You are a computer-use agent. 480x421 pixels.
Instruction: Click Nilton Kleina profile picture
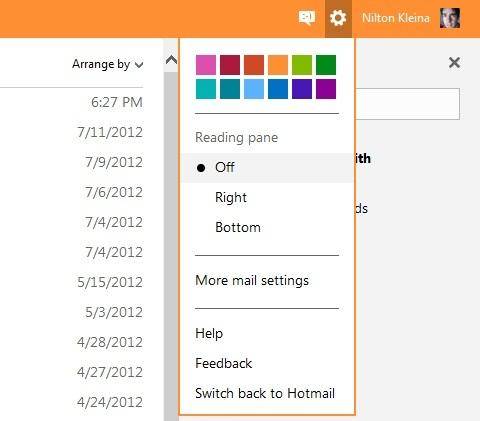point(450,18)
